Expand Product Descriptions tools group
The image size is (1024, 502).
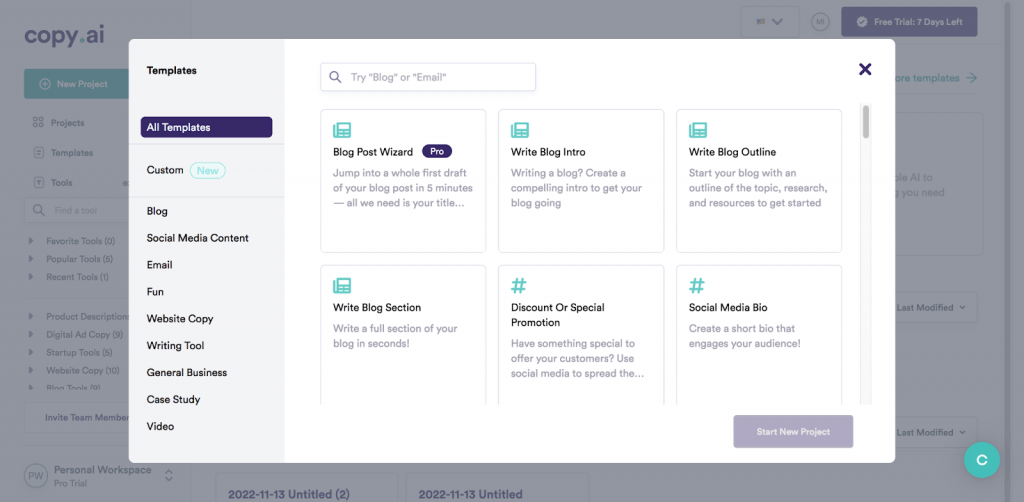click(31, 317)
